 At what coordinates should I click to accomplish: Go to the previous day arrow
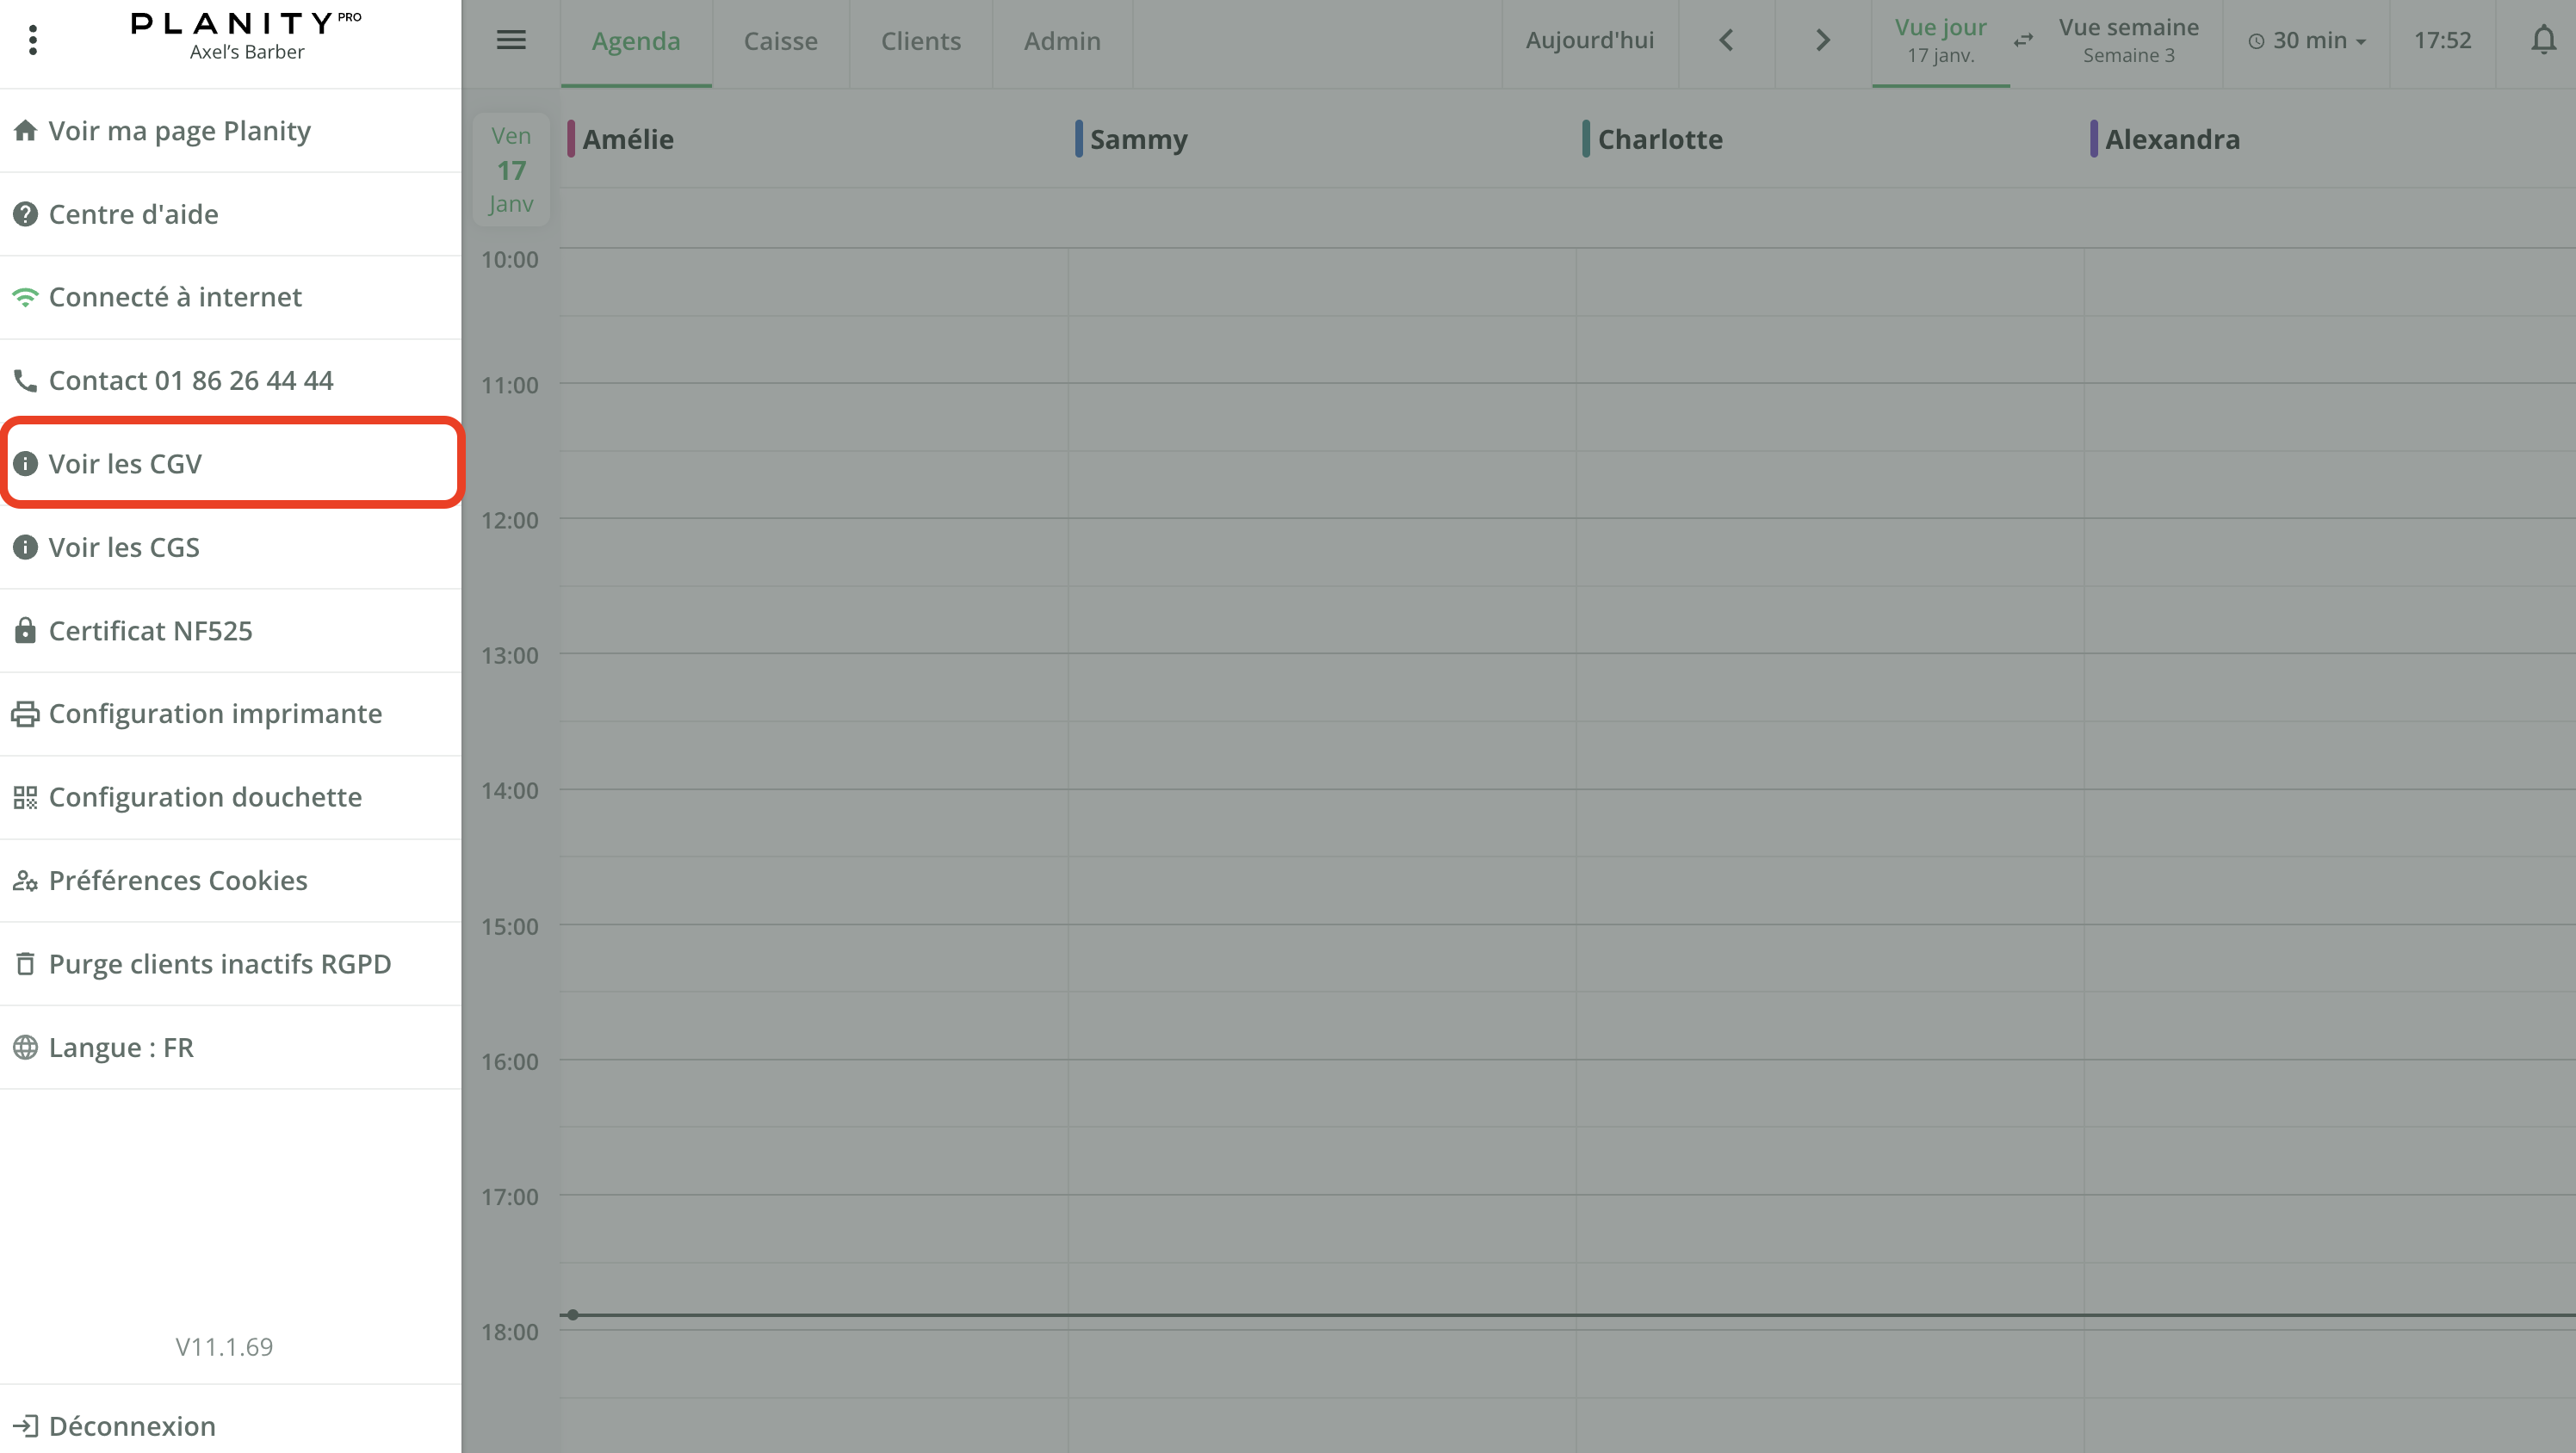click(1726, 40)
